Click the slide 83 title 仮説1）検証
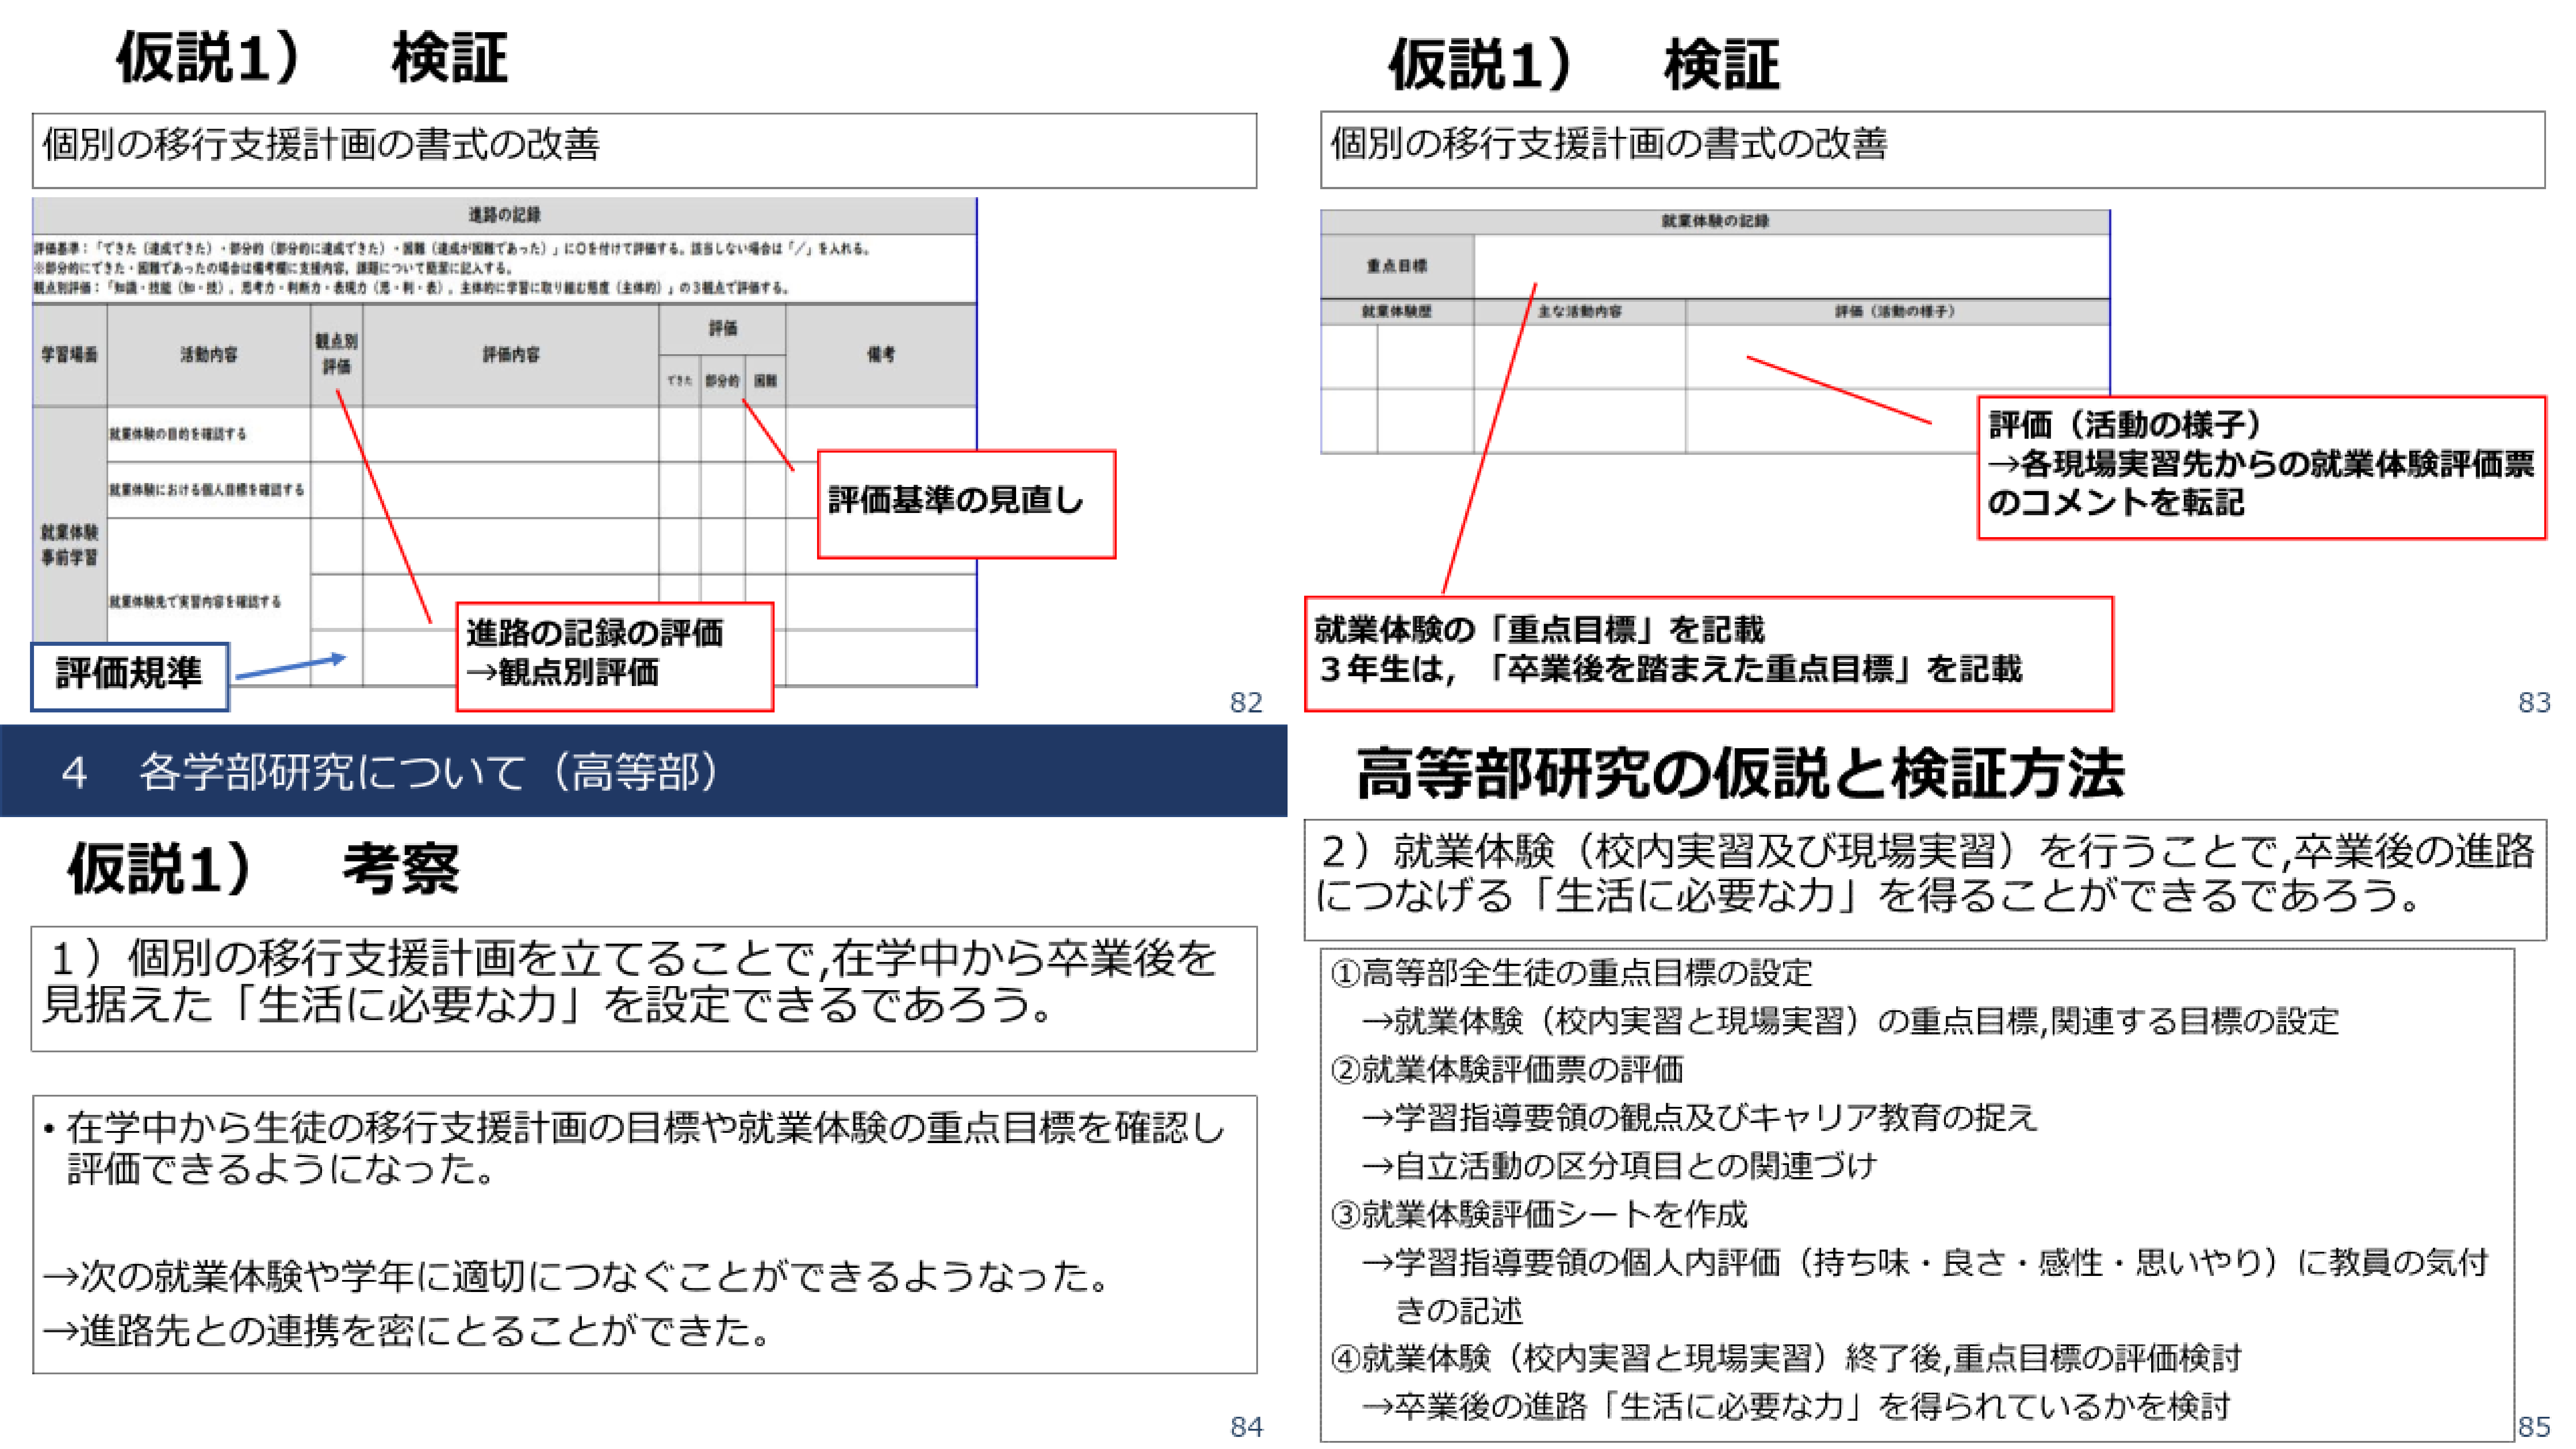 point(1583,65)
